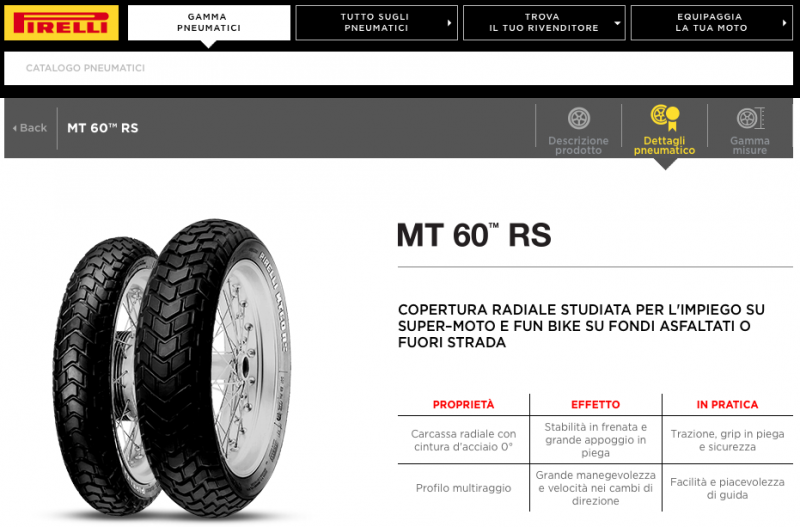The width and height of the screenshot is (800, 527).
Task: Go Back to previous page
Action: pos(30,128)
